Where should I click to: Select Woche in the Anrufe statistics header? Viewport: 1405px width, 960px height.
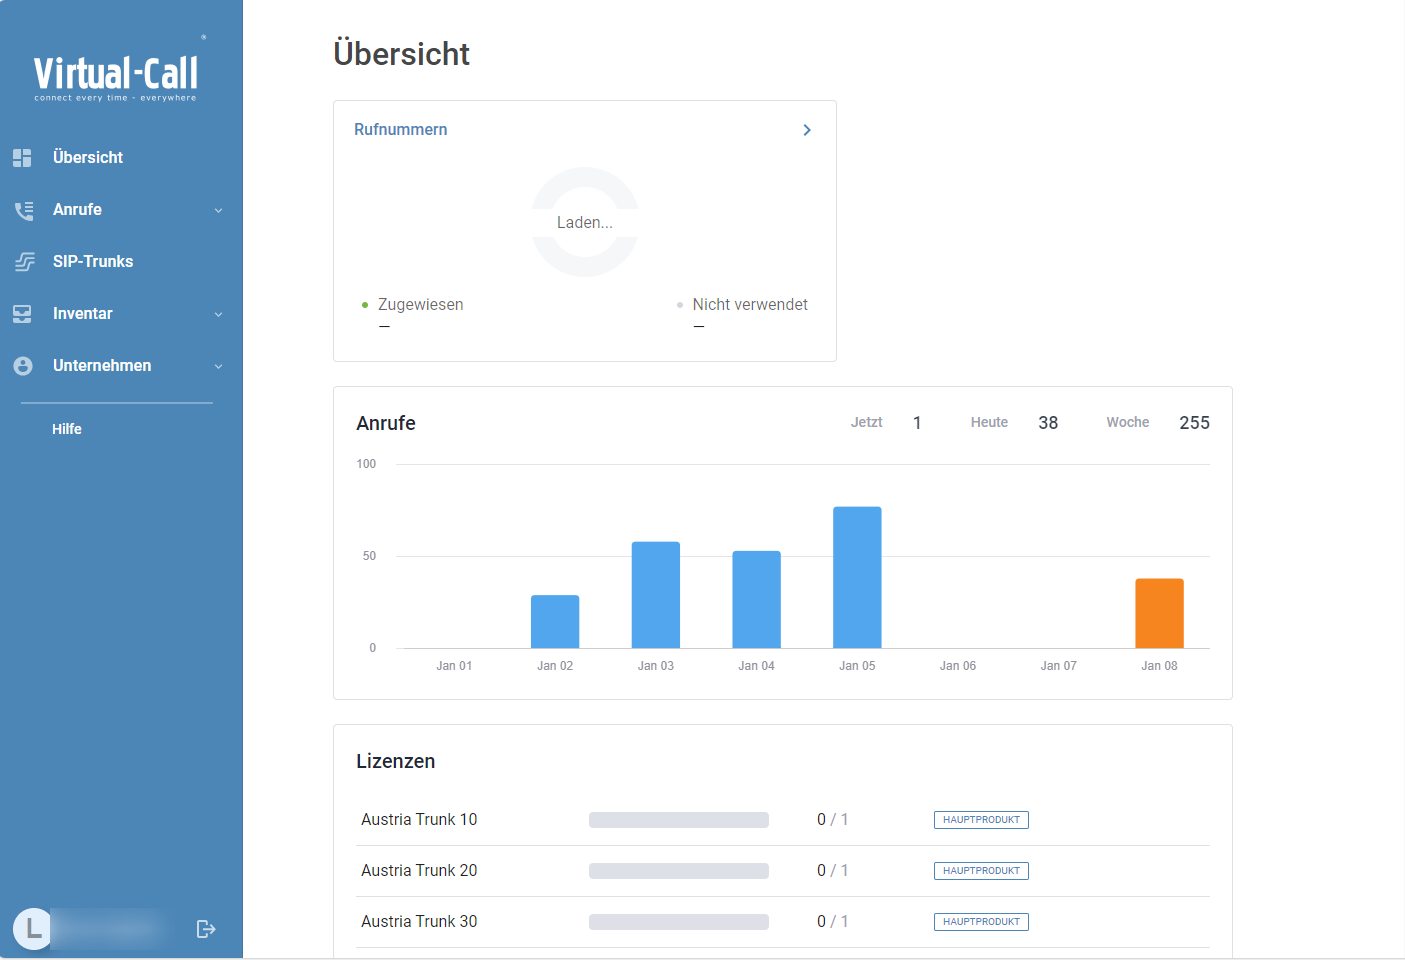1128,421
